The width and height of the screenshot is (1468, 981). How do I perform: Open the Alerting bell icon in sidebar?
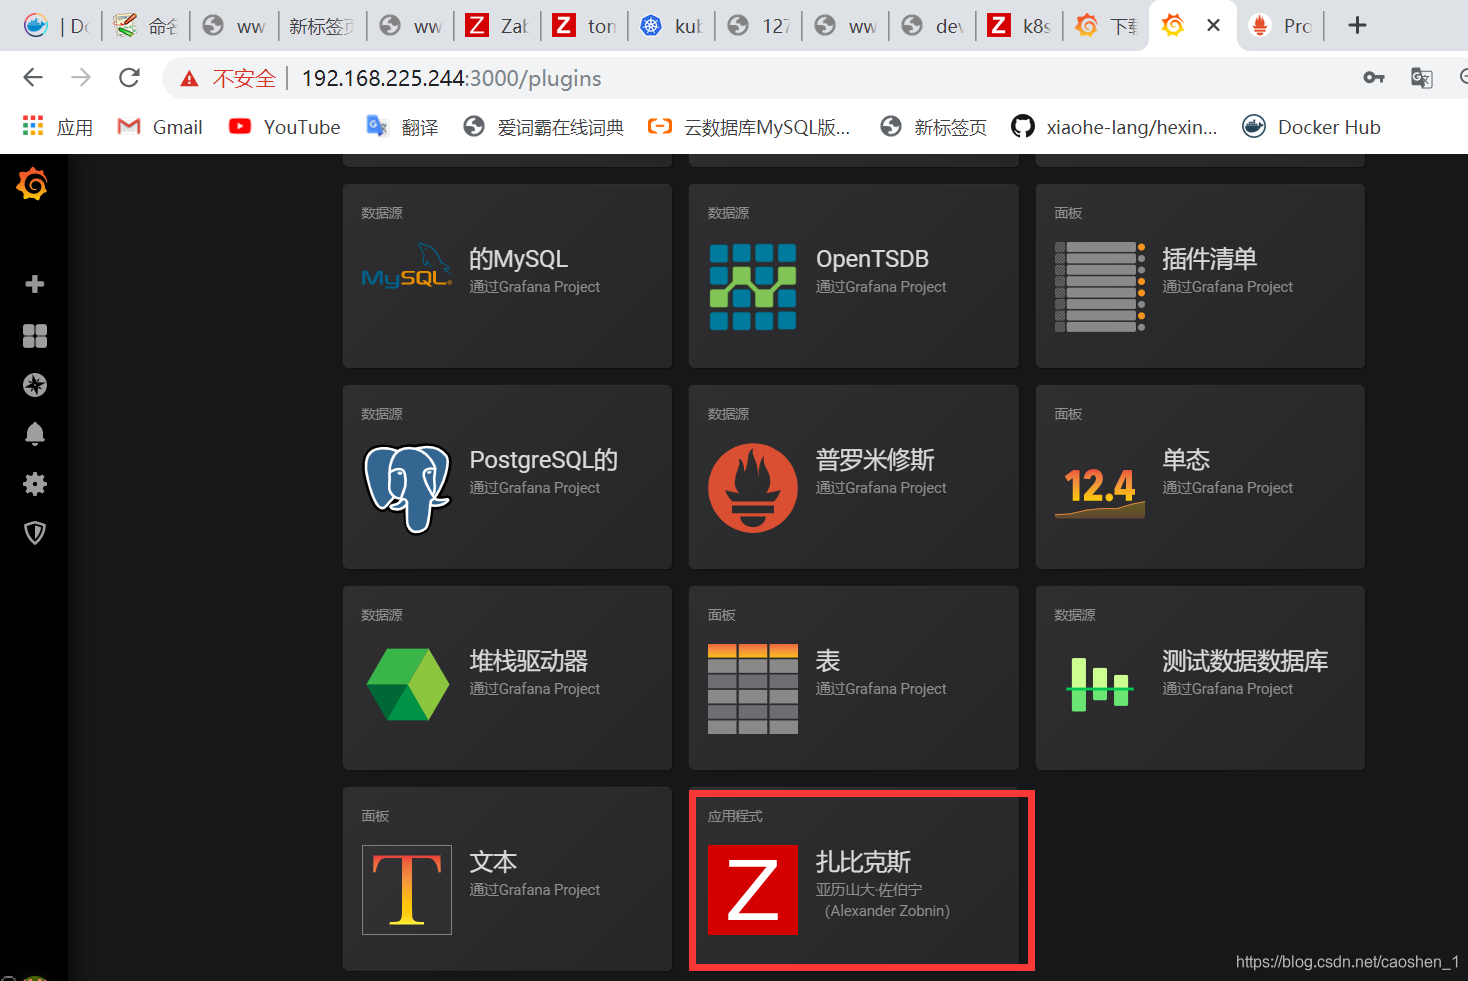point(35,433)
